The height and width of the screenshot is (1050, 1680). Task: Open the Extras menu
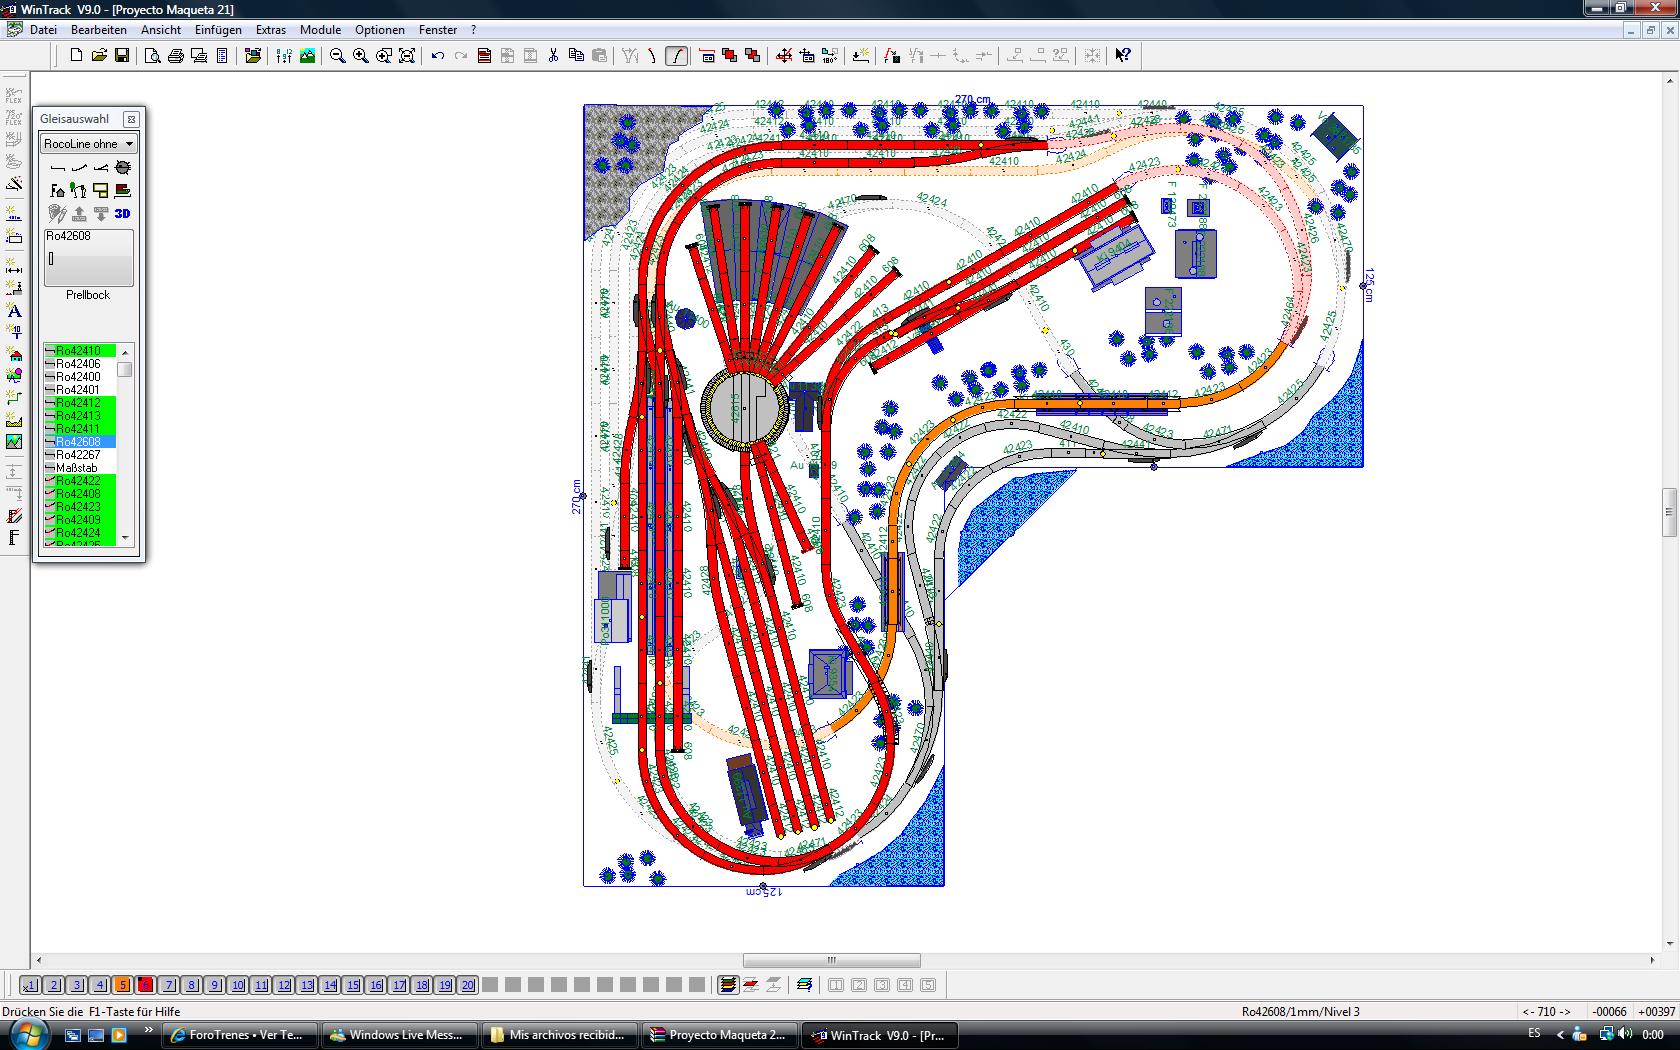pyautogui.click(x=270, y=30)
